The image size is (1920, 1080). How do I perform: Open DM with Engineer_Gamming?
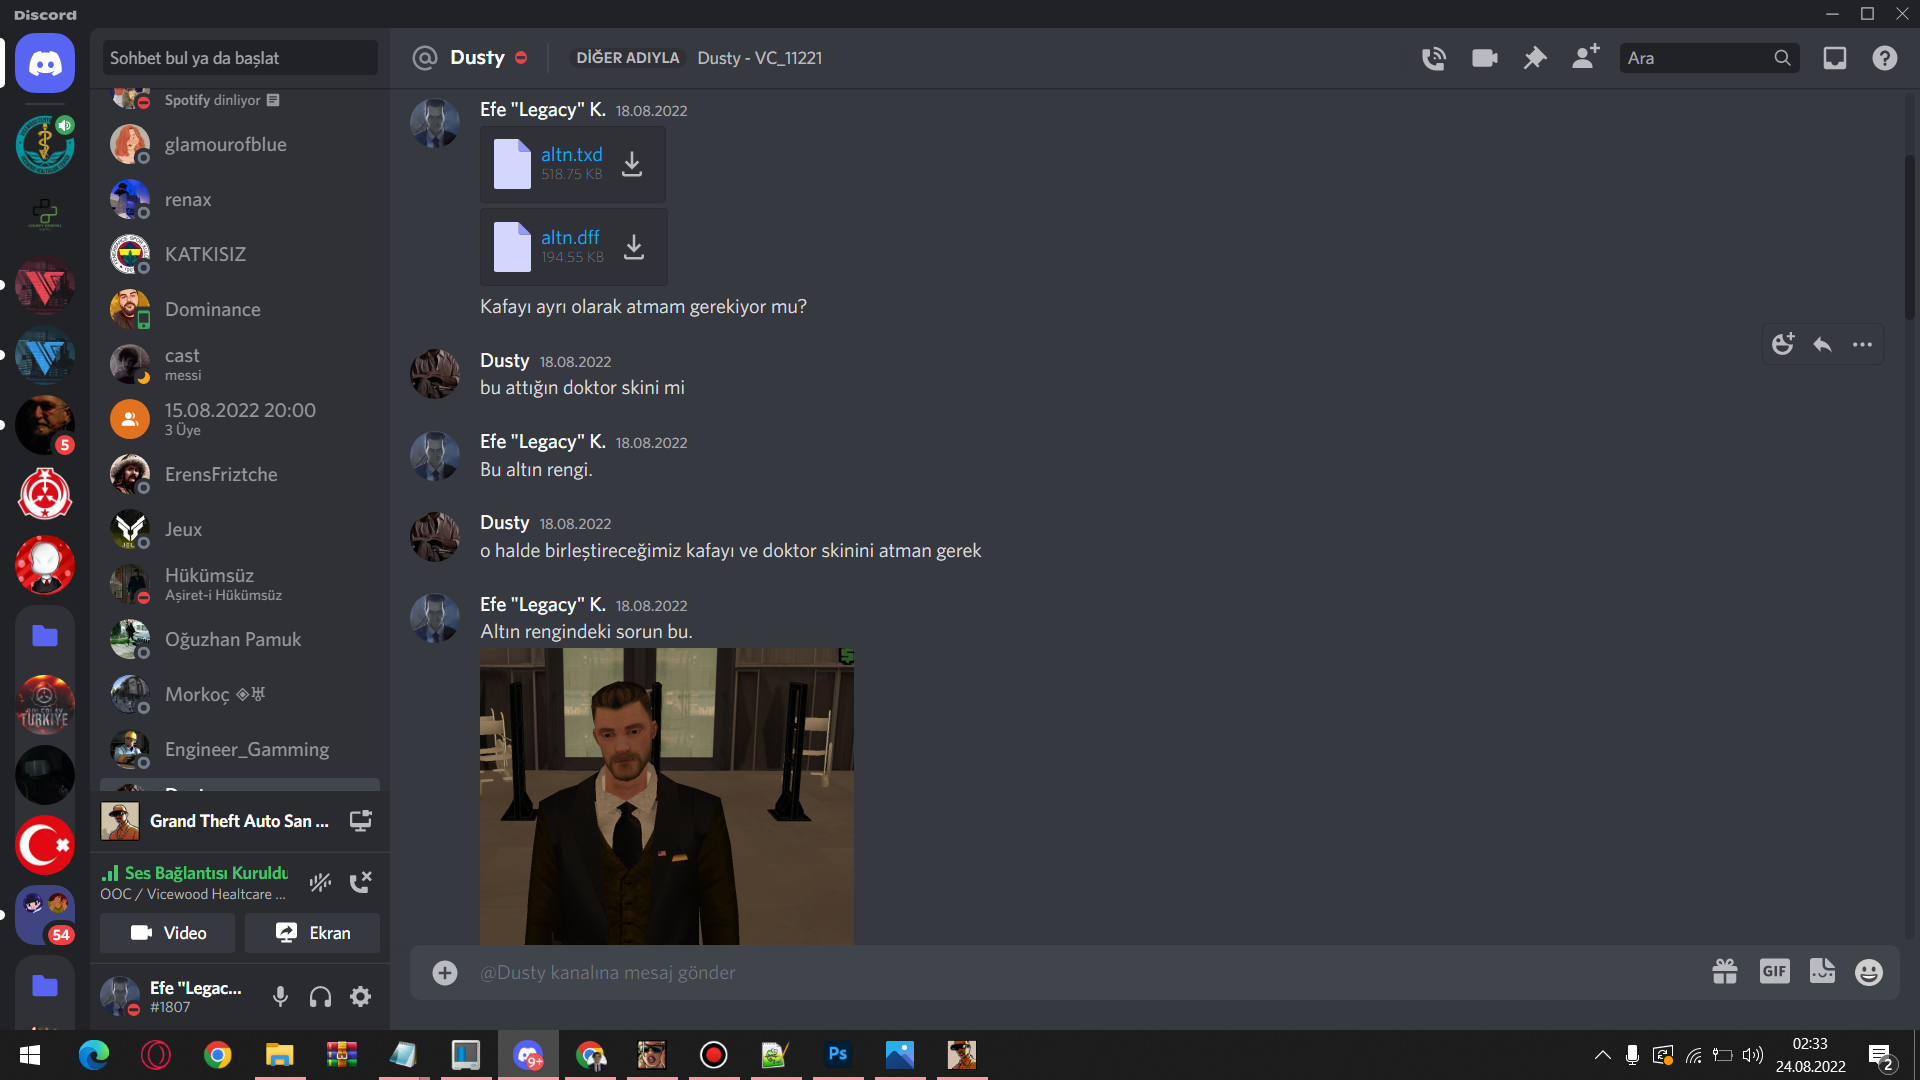click(x=240, y=749)
